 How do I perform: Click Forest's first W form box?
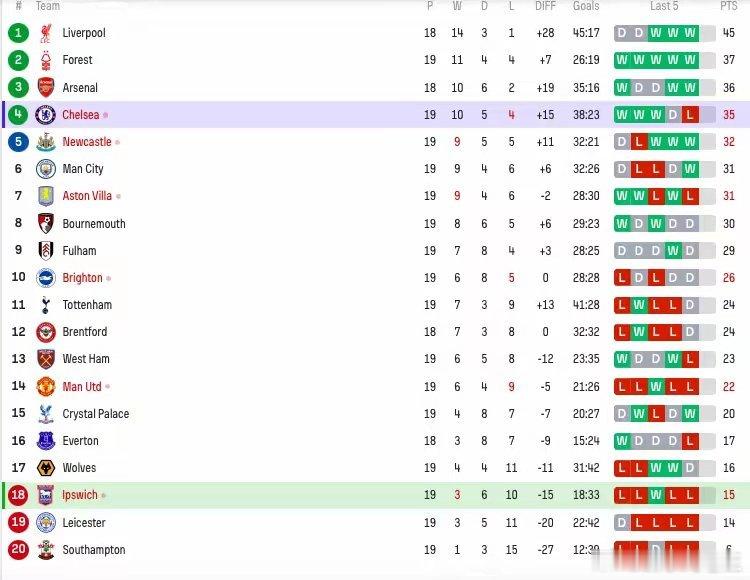click(x=622, y=60)
